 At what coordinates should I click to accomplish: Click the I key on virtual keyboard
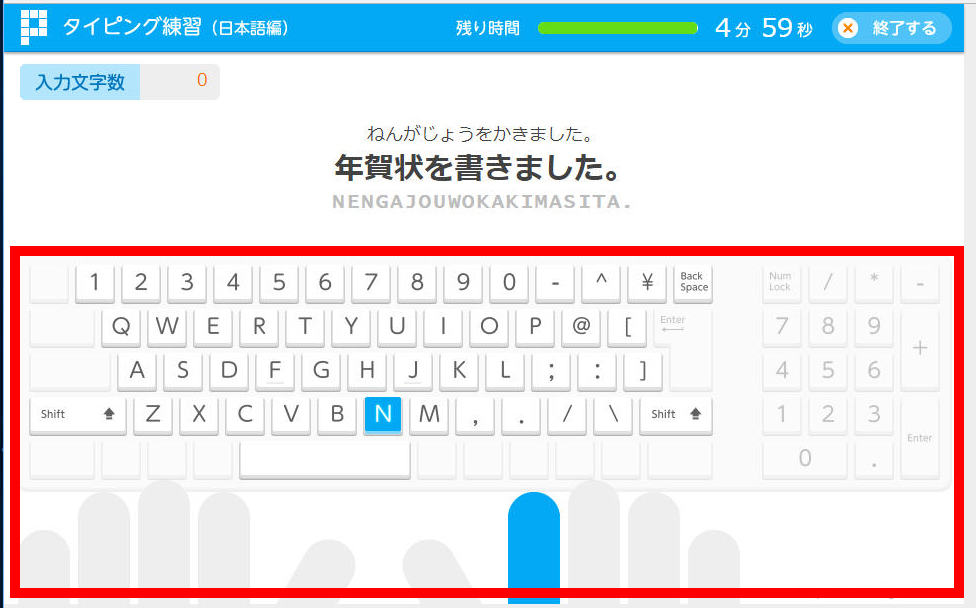coord(443,327)
